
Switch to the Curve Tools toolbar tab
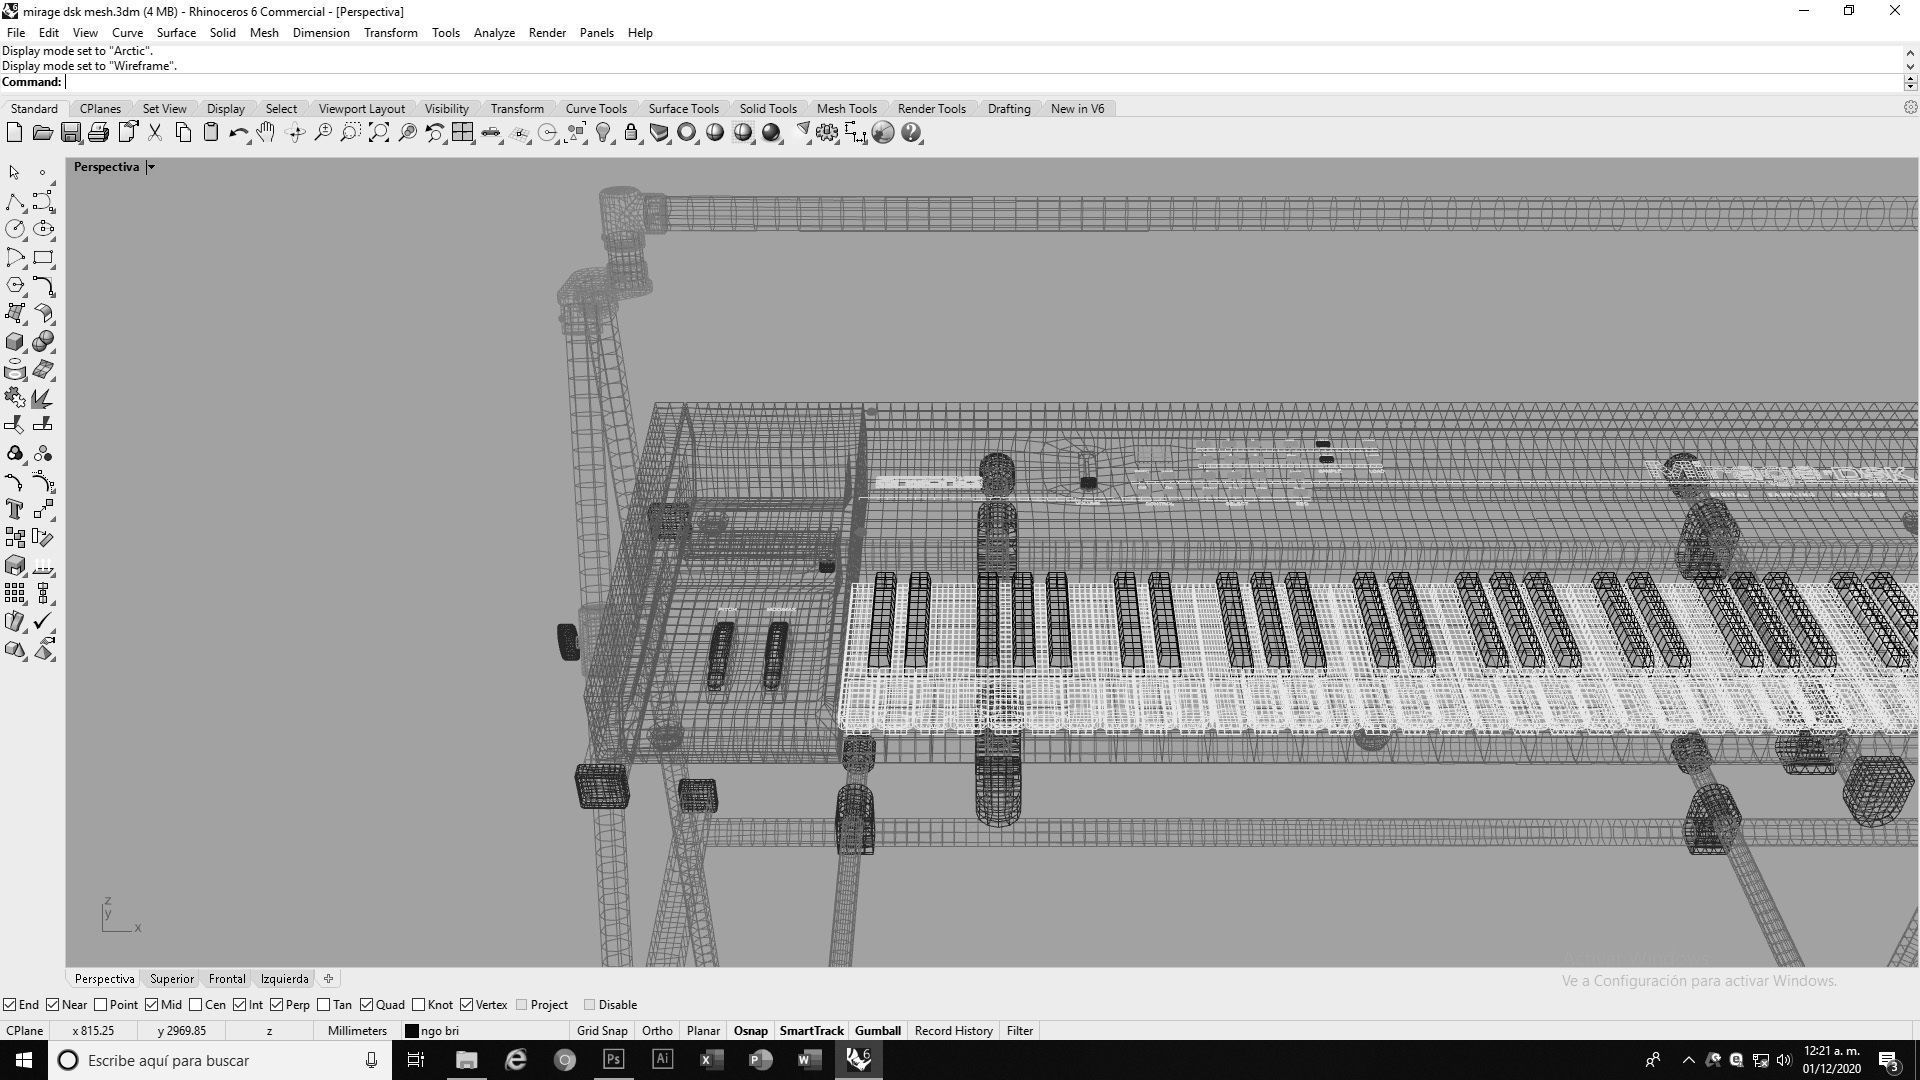(596, 109)
